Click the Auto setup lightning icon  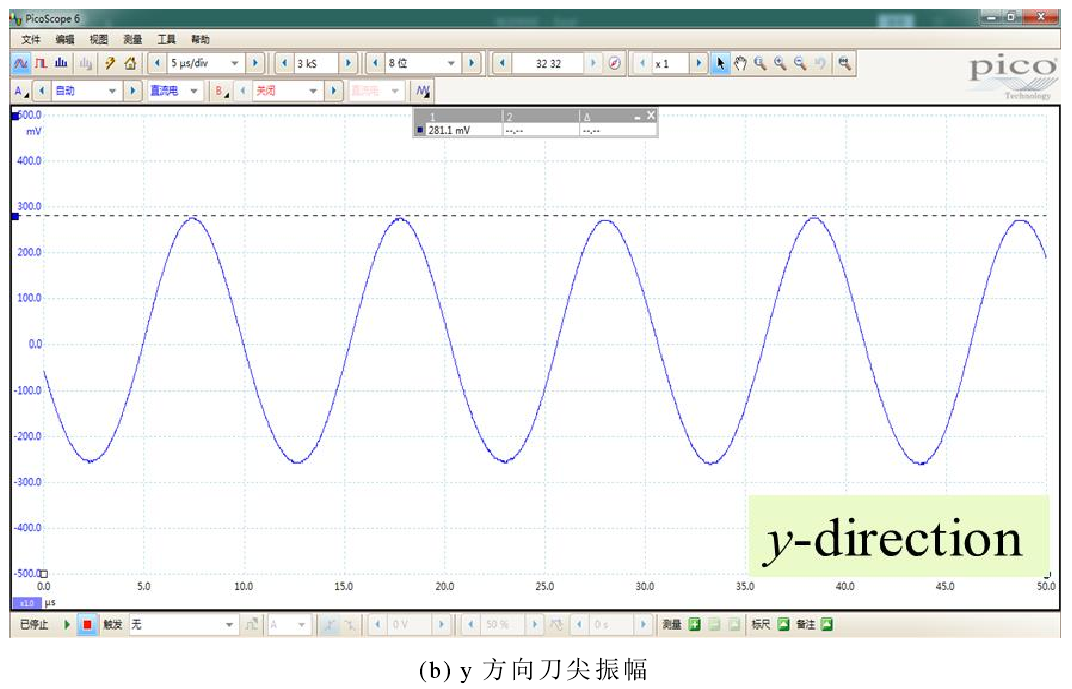(110, 63)
